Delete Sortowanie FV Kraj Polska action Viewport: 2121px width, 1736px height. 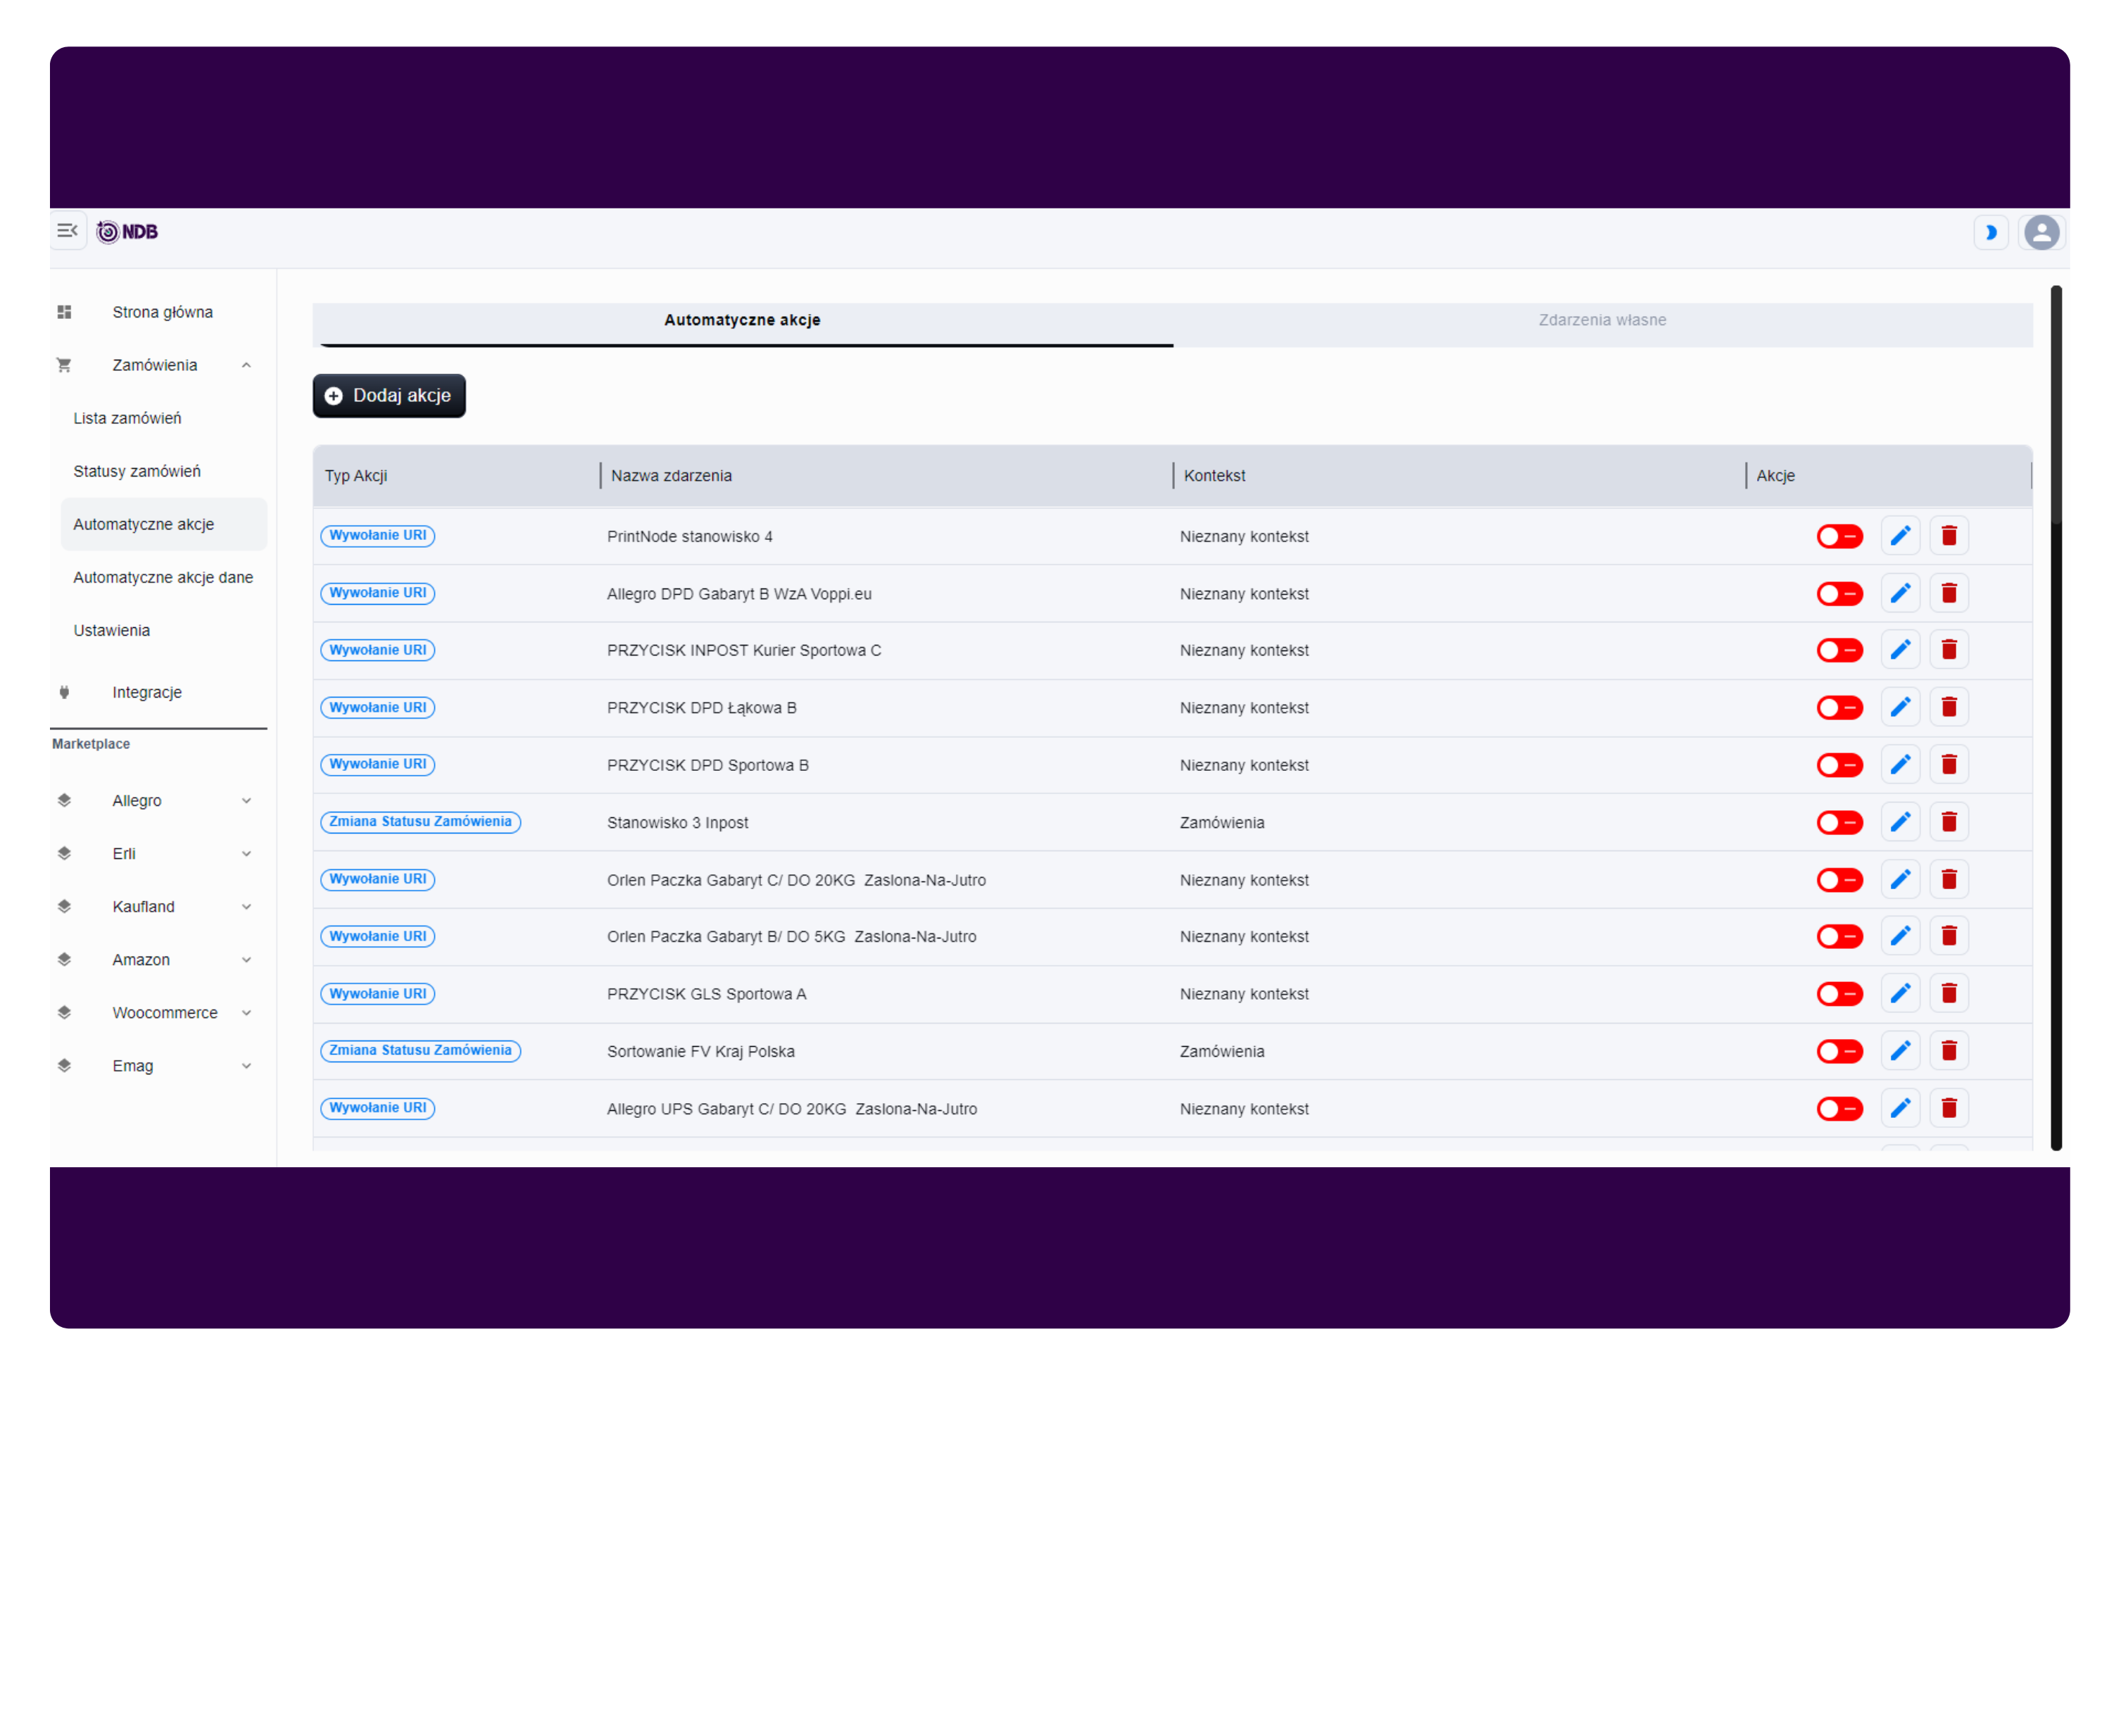[1948, 1051]
